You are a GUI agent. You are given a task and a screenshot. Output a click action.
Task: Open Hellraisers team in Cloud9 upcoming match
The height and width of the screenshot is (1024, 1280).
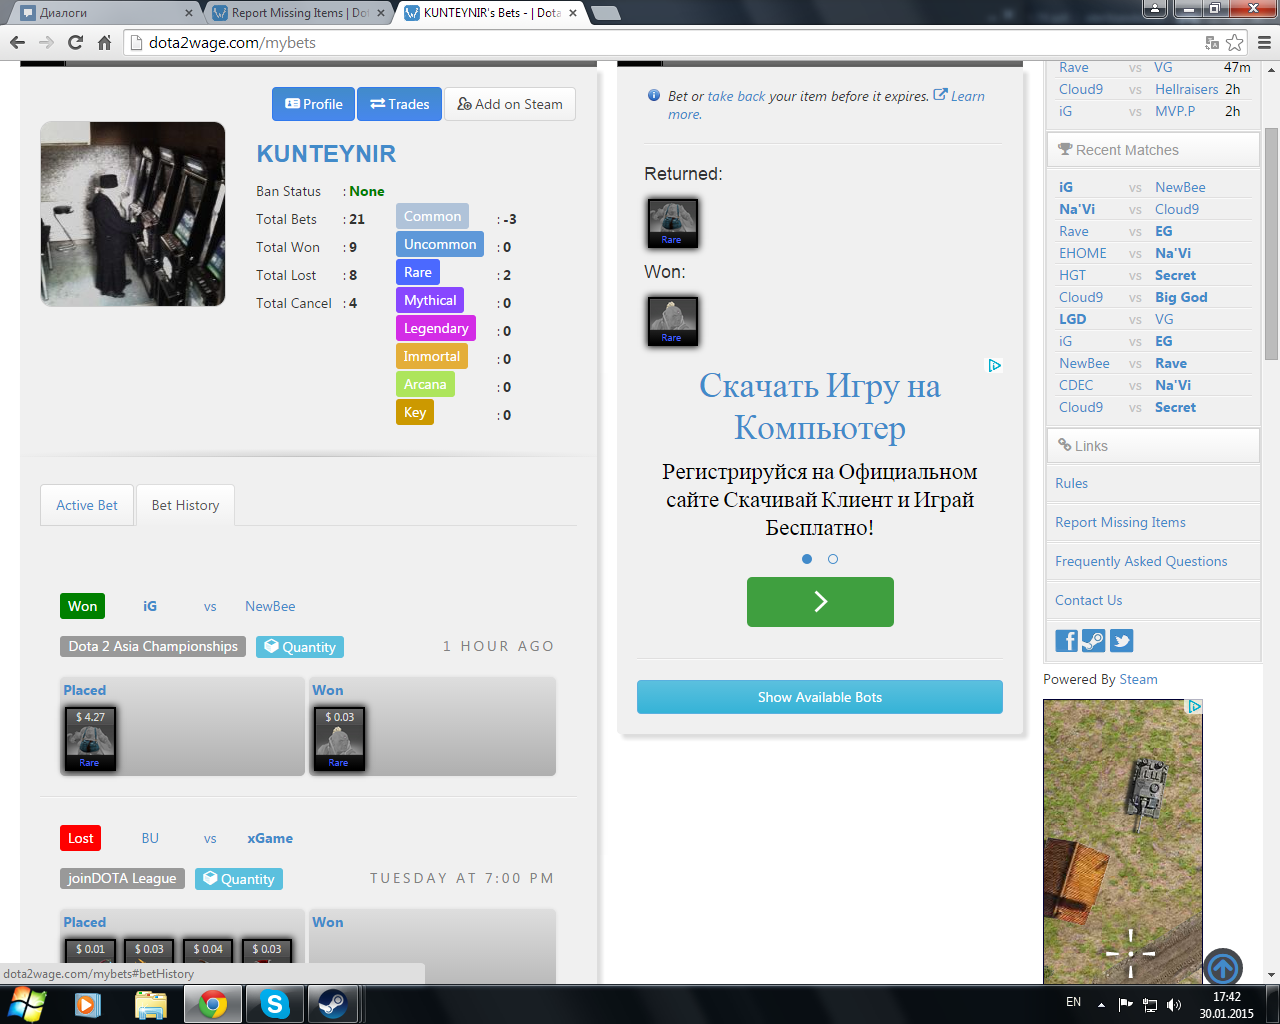pyautogui.click(x=1186, y=89)
